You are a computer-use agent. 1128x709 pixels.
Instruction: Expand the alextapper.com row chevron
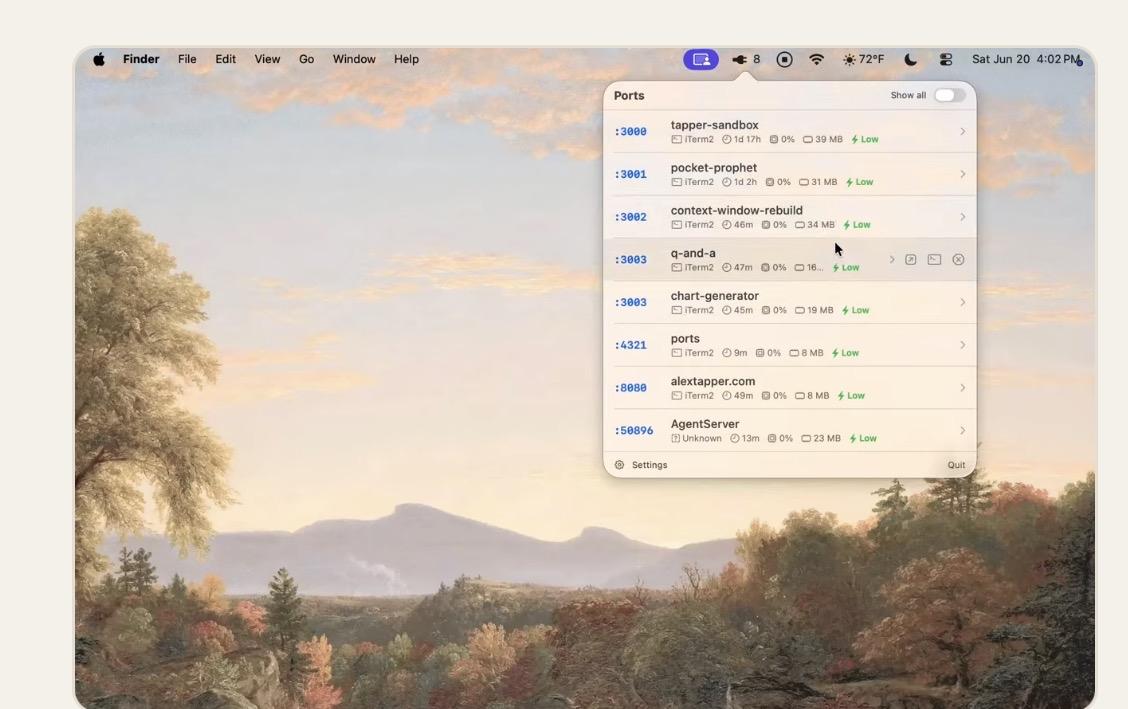coord(963,388)
